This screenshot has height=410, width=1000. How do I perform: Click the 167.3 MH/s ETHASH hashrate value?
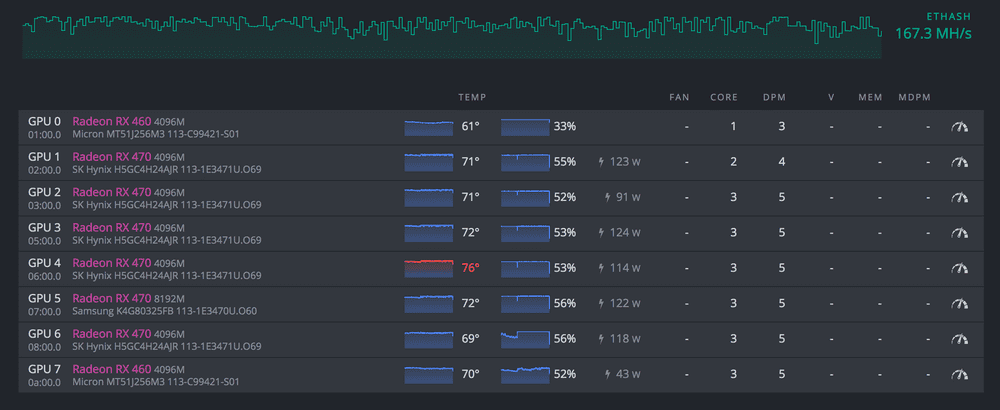click(x=934, y=33)
